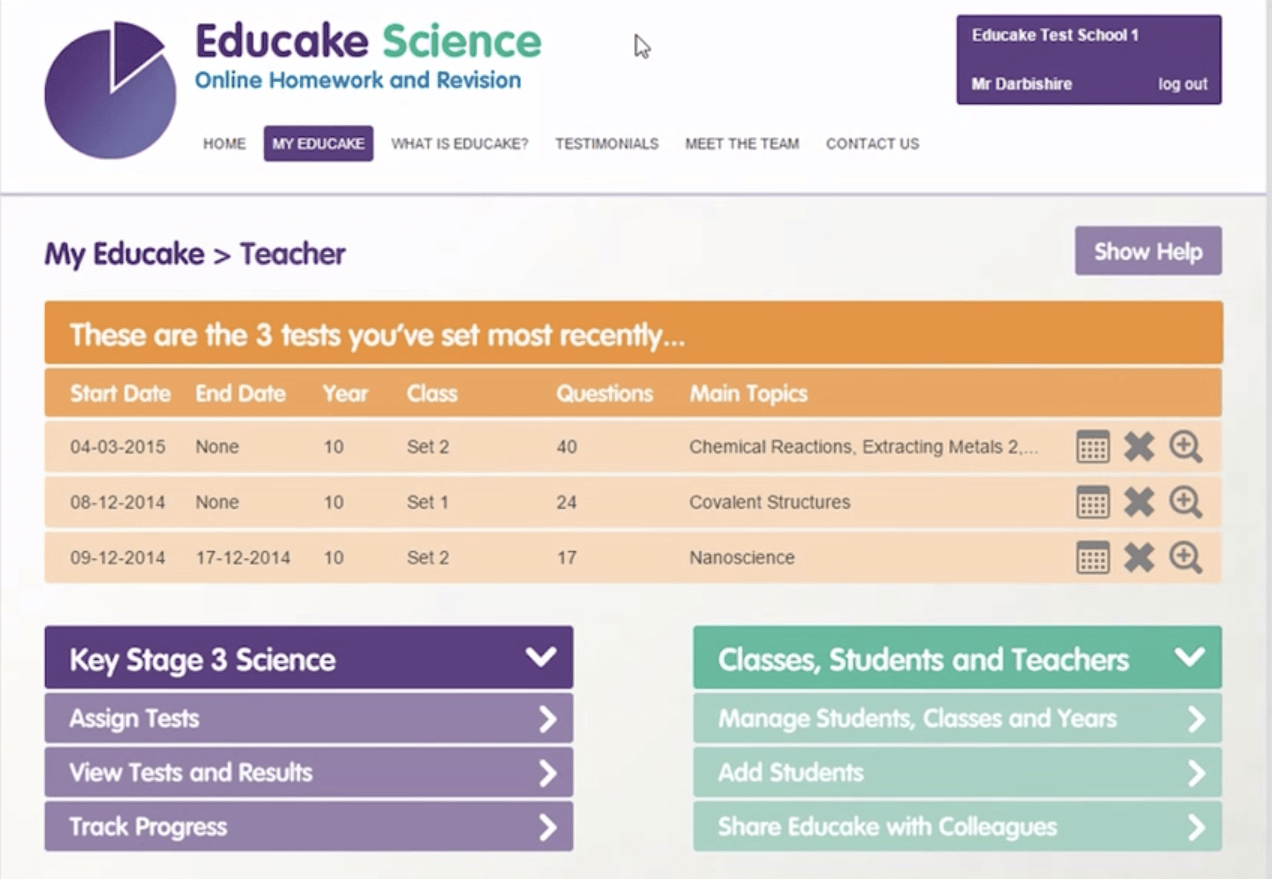View details with the magnifier icon on the first test
The image size is (1272, 879).
pyautogui.click(x=1185, y=447)
